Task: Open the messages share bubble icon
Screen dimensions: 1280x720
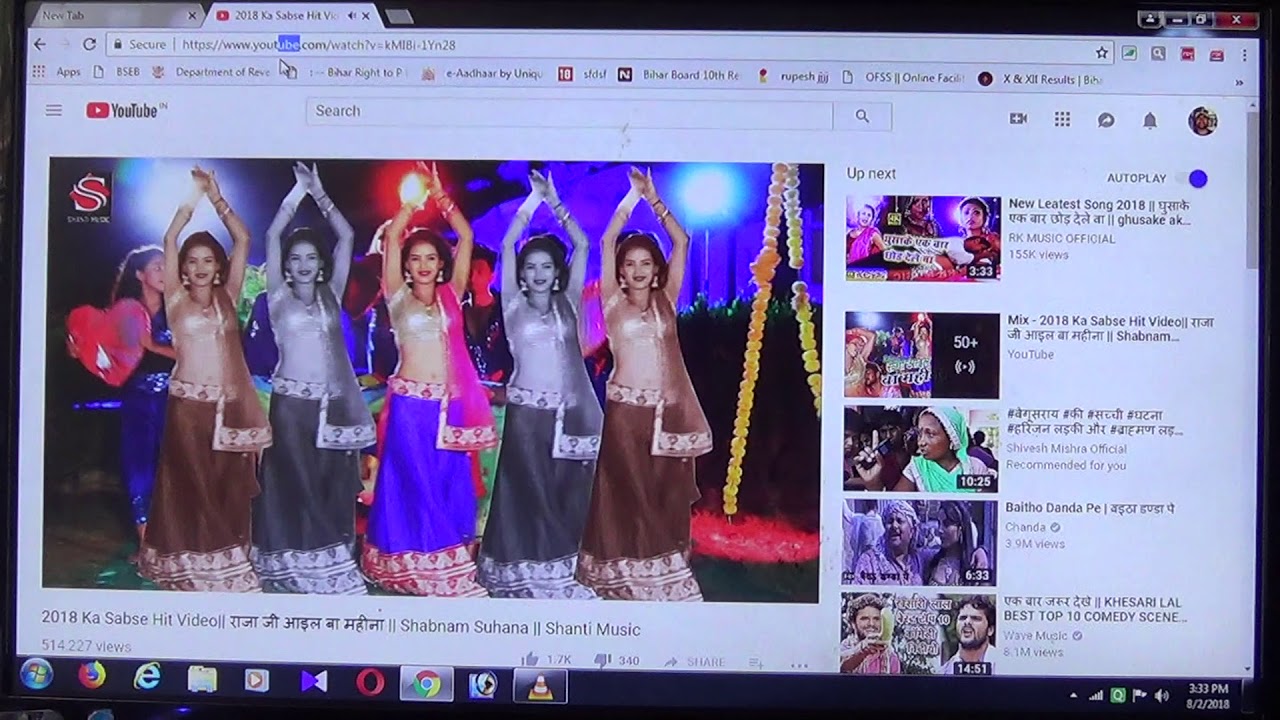Action: 1106,120
